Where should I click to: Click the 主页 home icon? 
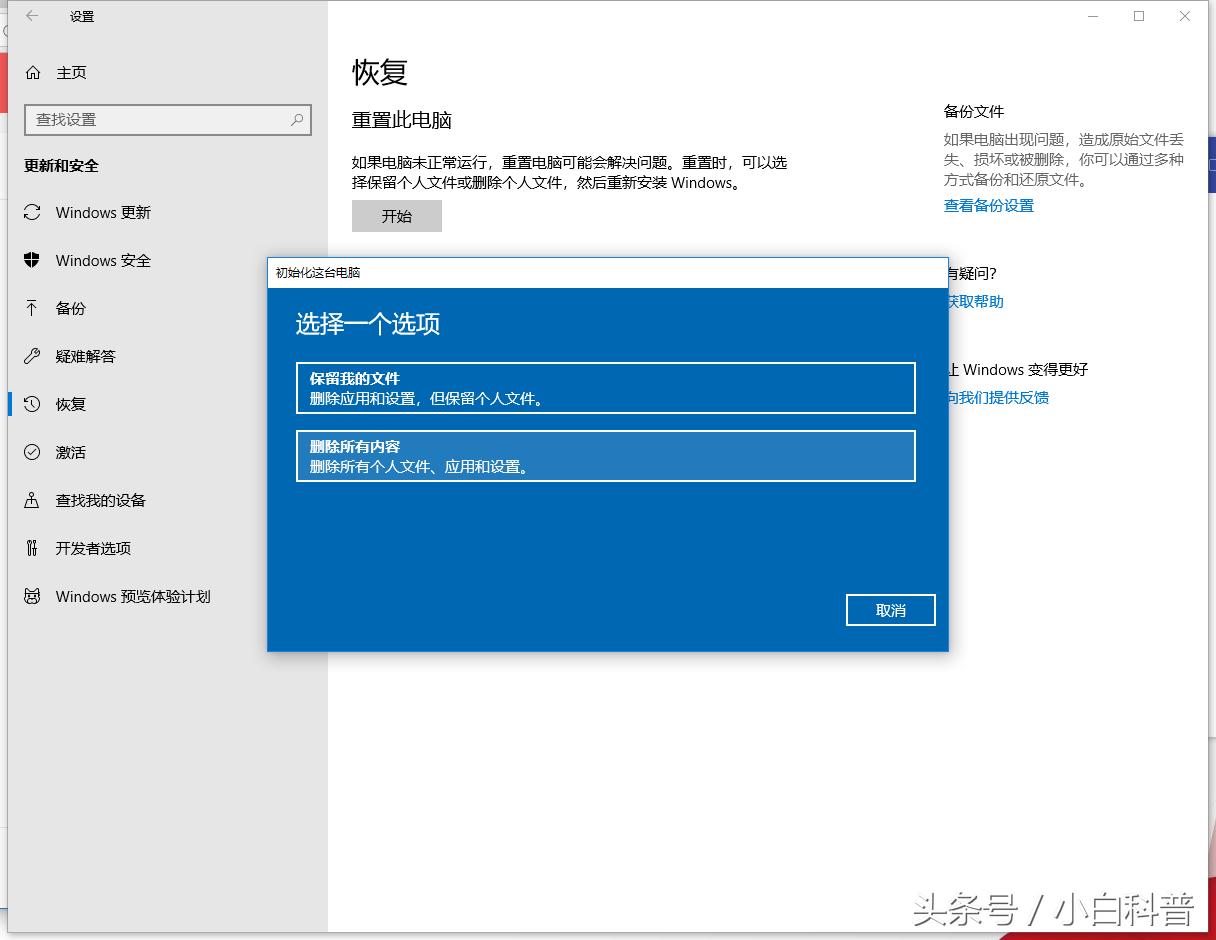(x=35, y=72)
